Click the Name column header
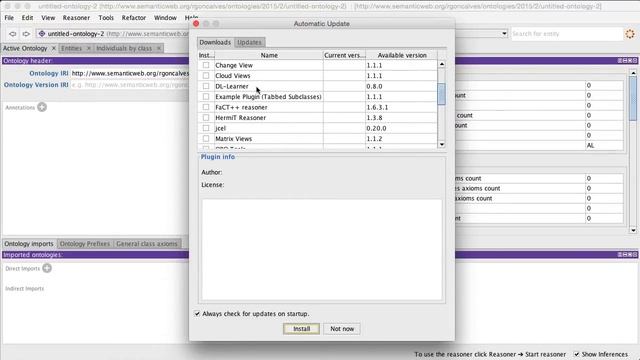This screenshot has width=640, height=360. [x=269, y=55]
